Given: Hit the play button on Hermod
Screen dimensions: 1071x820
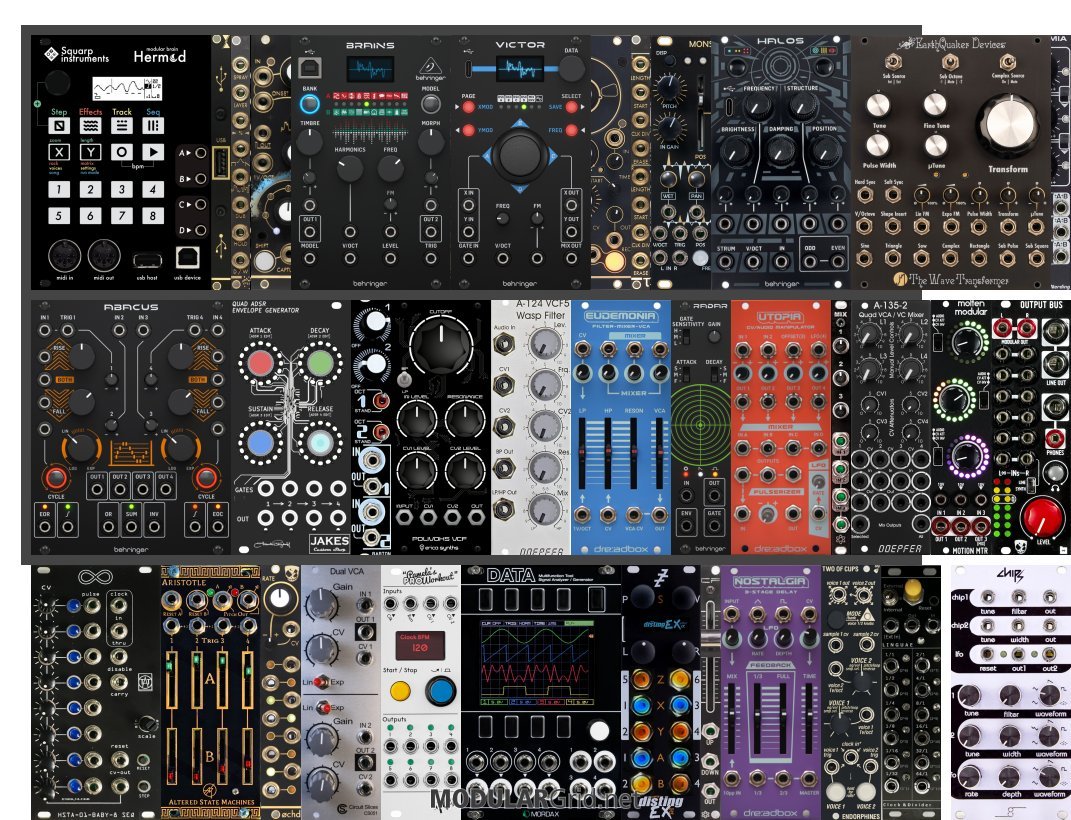Looking at the screenshot, I should [153, 152].
